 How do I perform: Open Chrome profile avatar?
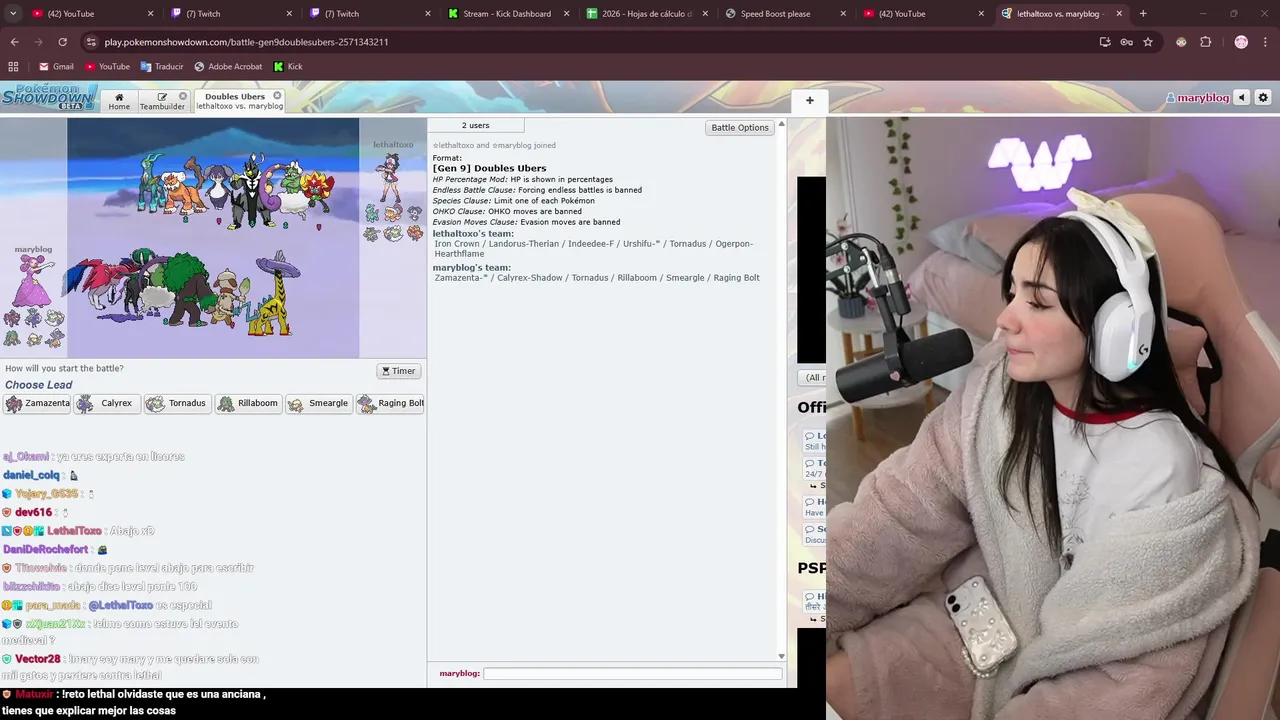tap(1241, 42)
